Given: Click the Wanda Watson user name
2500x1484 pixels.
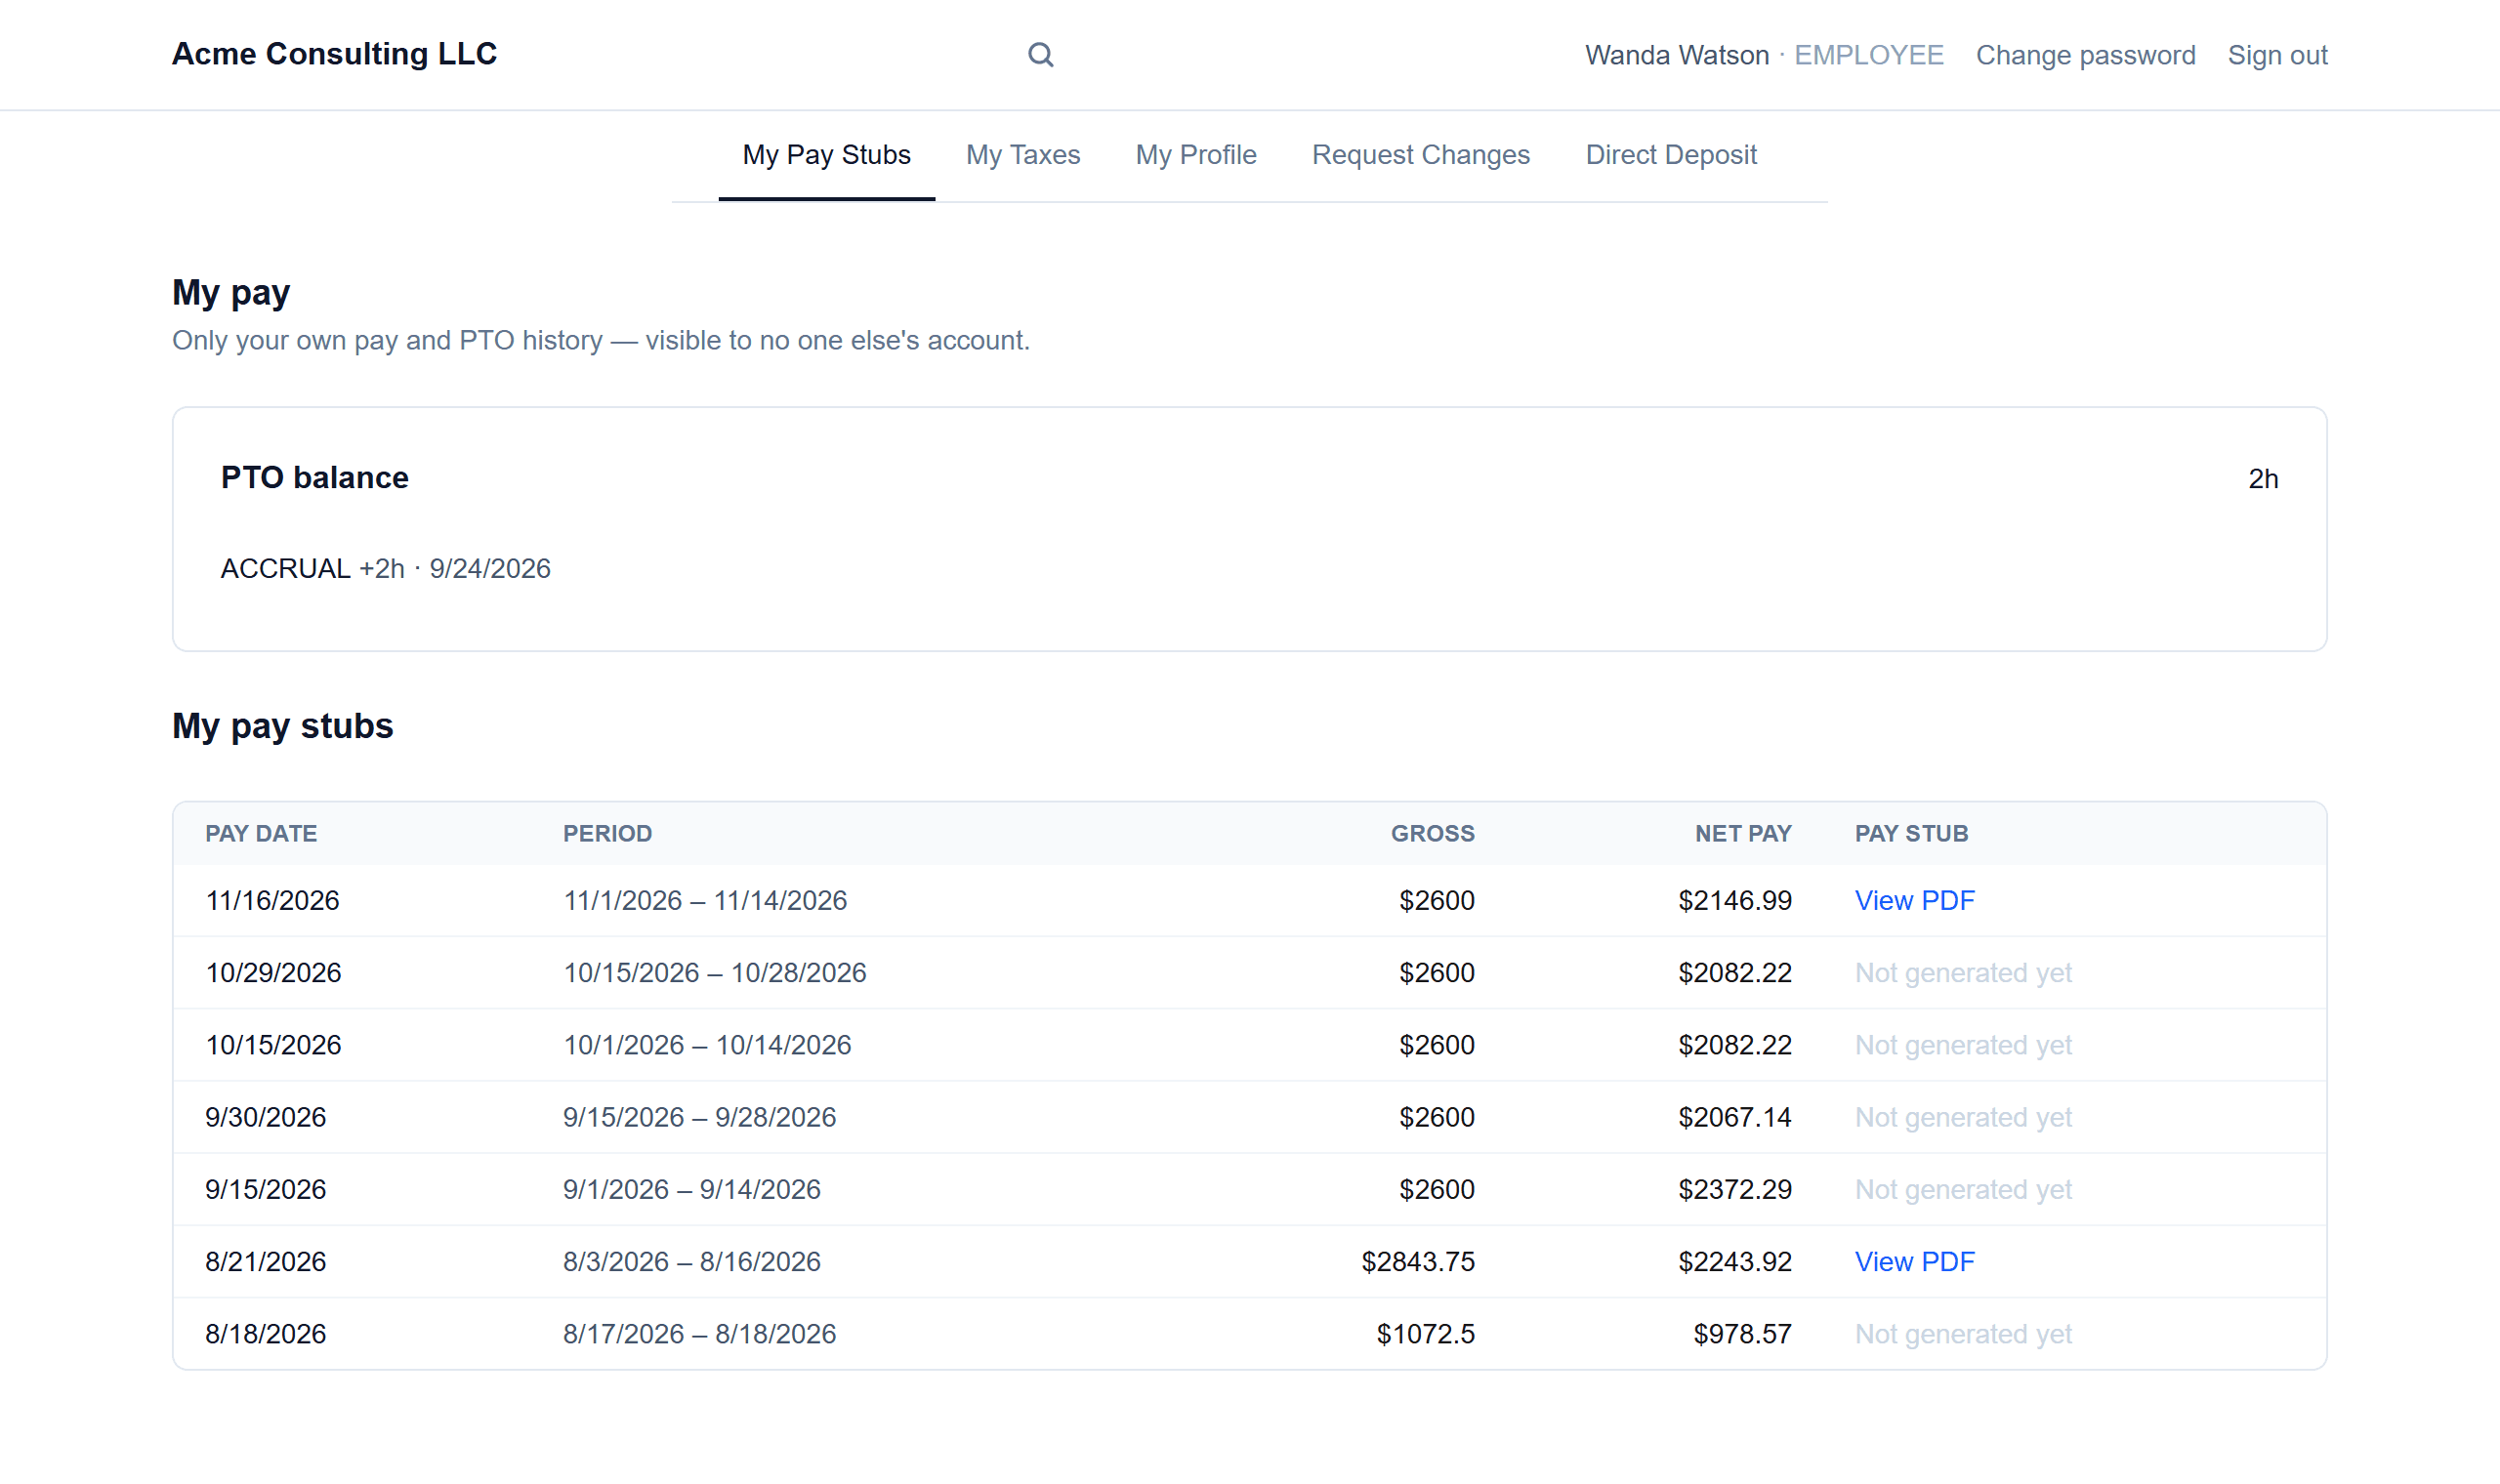Looking at the screenshot, I should tap(1676, 55).
